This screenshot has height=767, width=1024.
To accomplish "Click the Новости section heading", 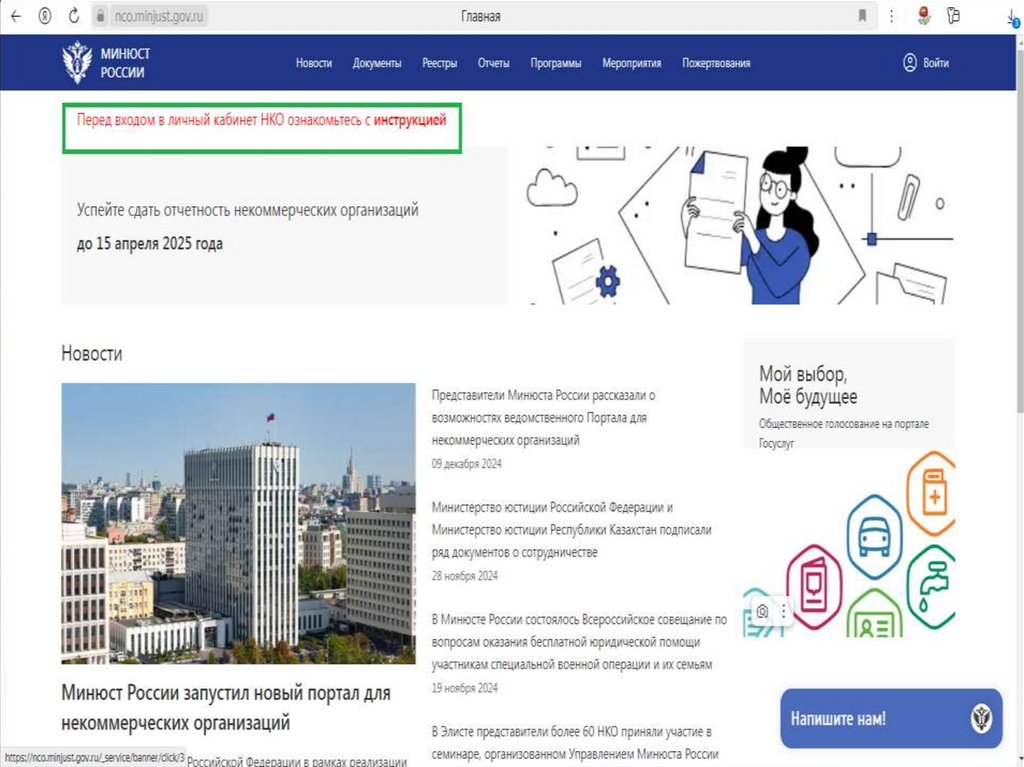I will pos(91,353).
